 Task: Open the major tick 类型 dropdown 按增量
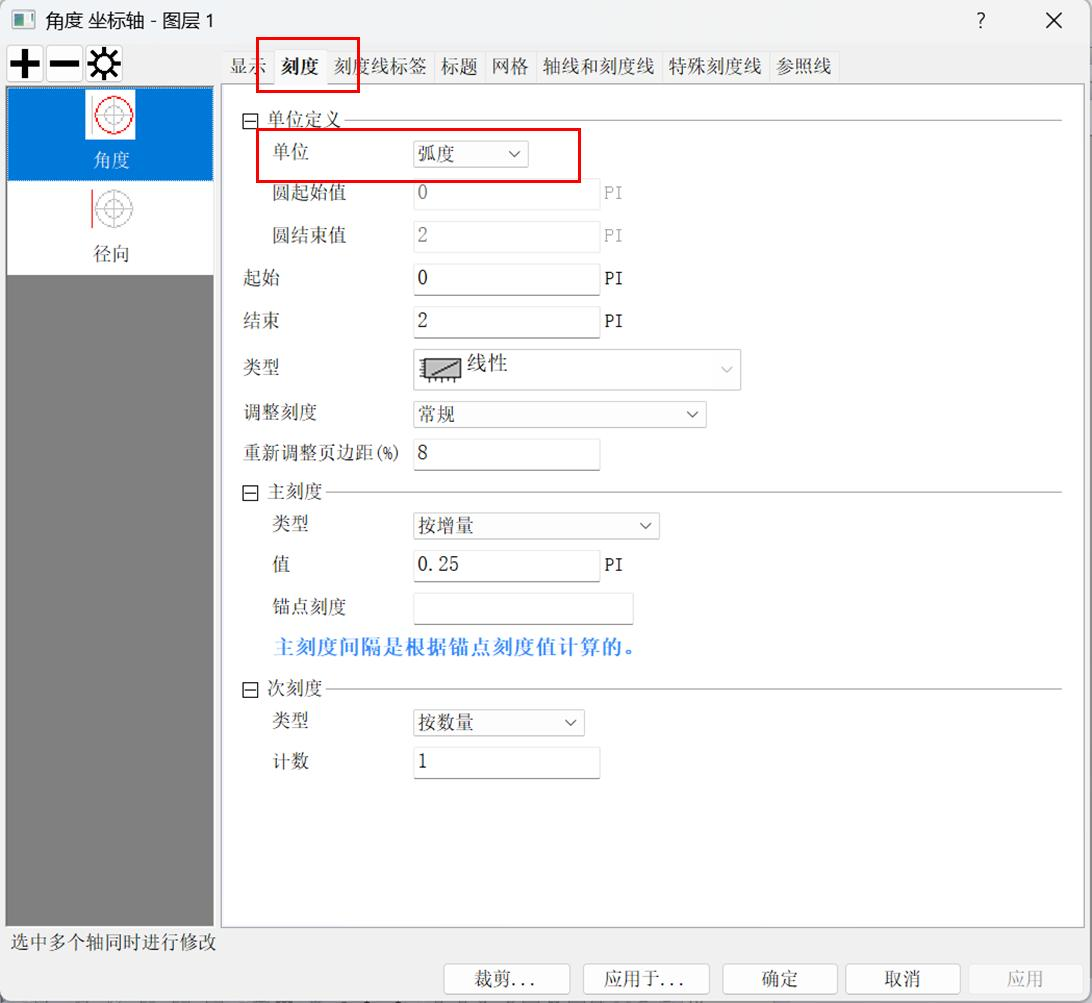click(x=536, y=526)
